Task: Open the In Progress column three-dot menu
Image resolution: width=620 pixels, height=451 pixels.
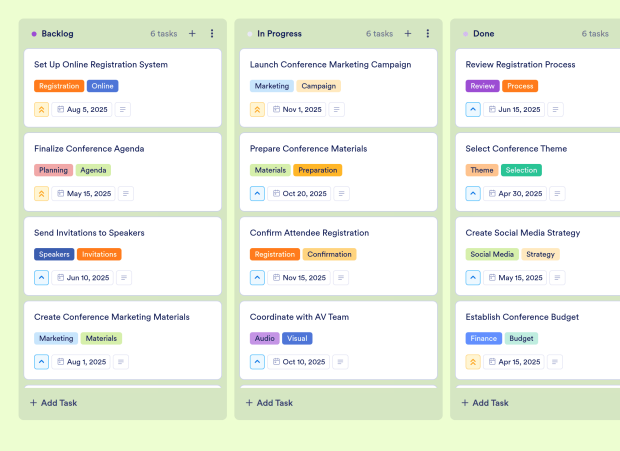Action: 428,33
